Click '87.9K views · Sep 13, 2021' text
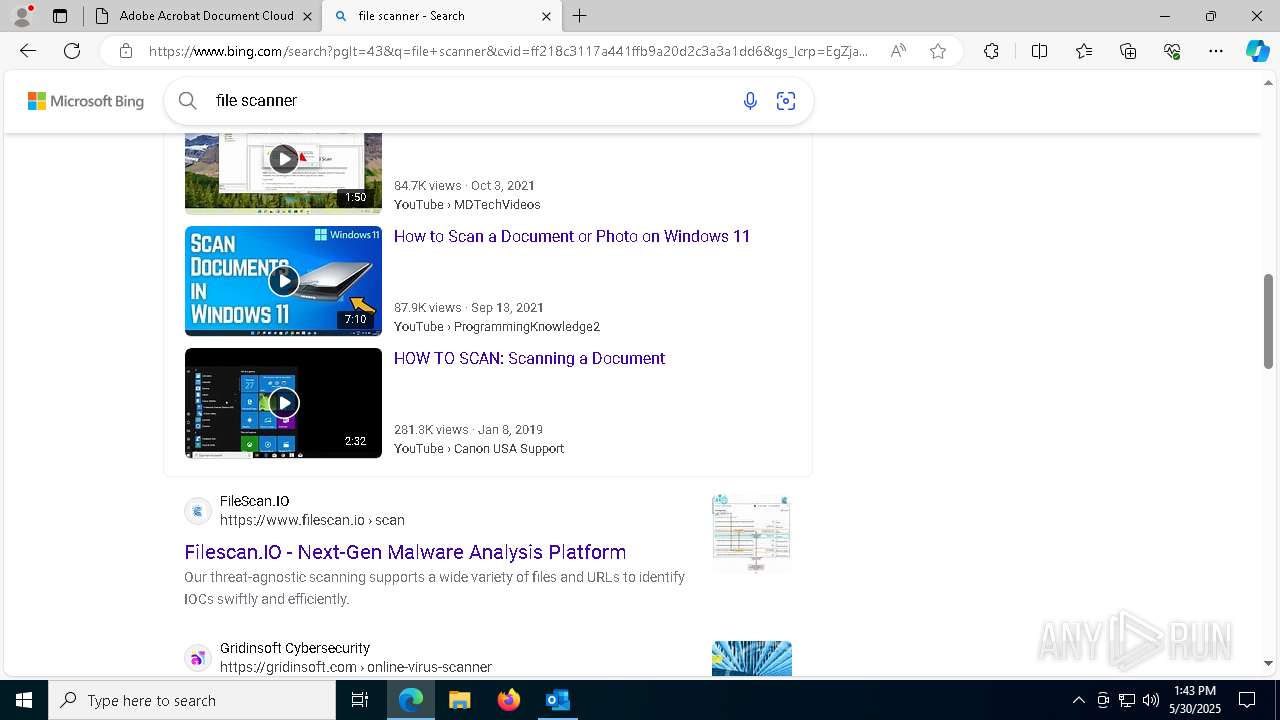The image size is (1280, 720). [469, 308]
